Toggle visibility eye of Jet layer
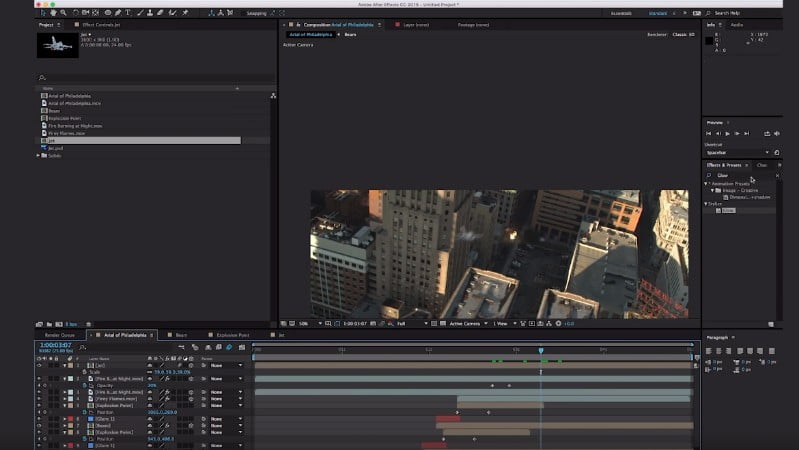This screenshot has height=450, width=799. click(x=40, y=365)
